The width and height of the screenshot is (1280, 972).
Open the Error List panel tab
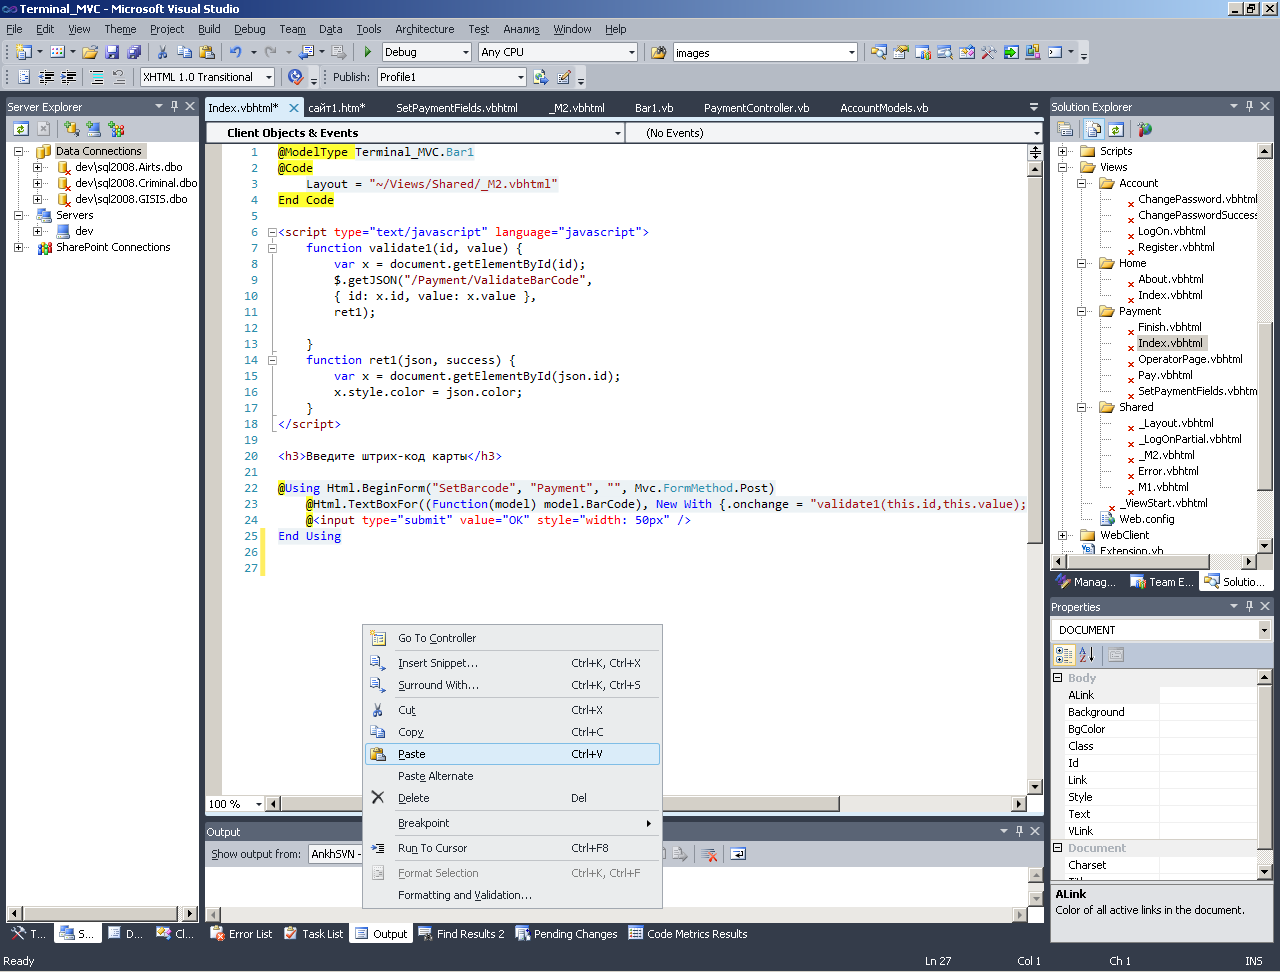coord(241,934)
